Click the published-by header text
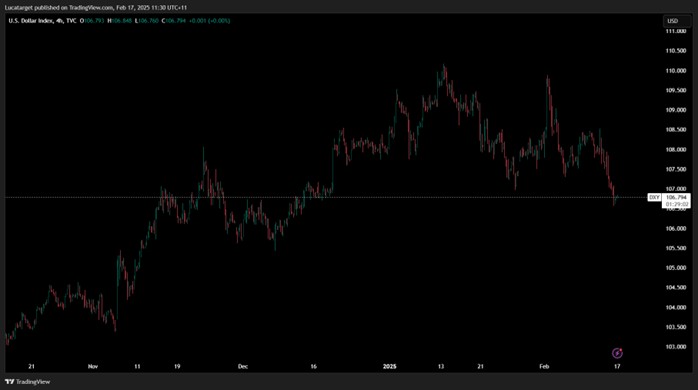 pyautogui.click(x=96, y=8)
